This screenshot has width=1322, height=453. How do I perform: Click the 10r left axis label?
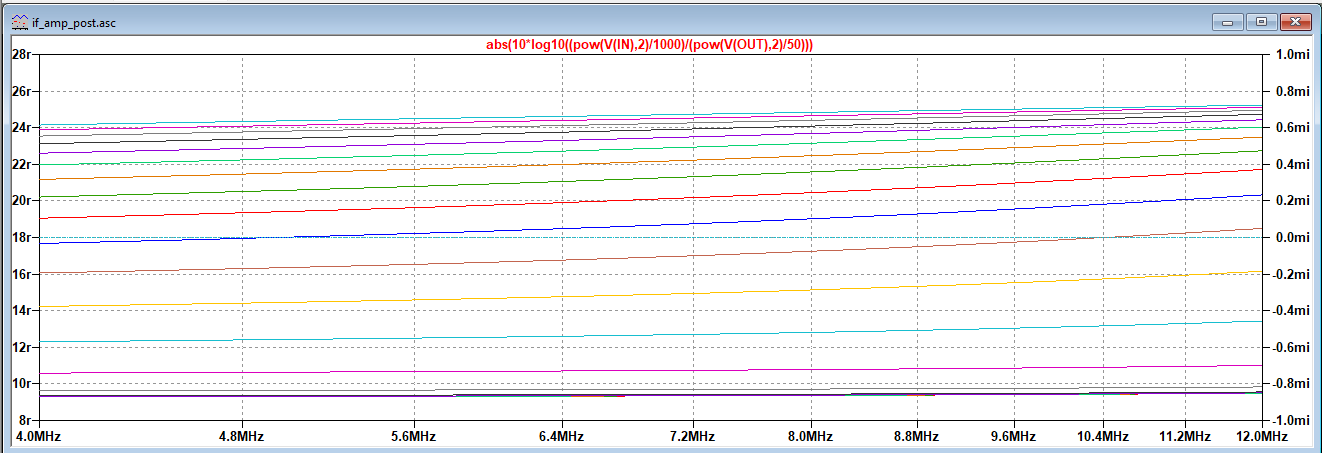pyautogui.click(x=22, y=383)
